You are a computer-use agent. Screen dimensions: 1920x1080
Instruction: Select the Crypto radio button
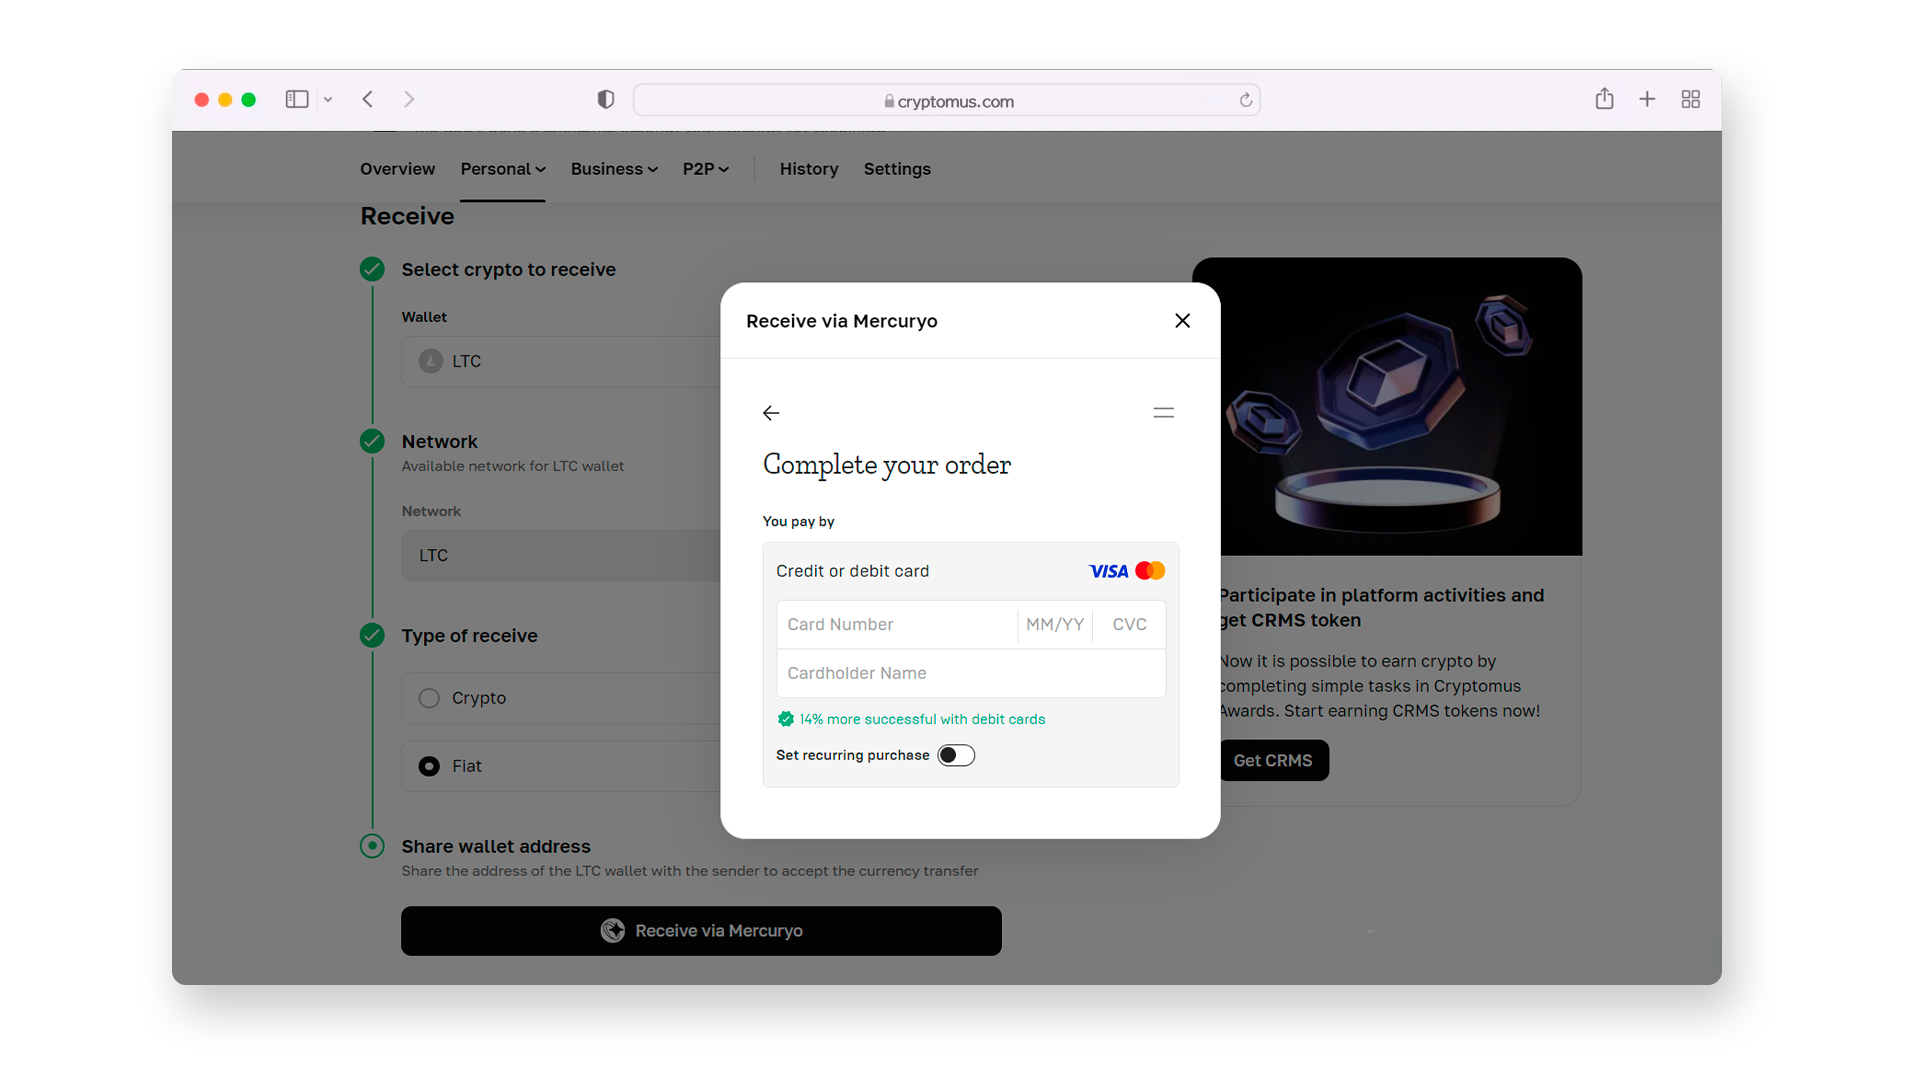[430, 698]
